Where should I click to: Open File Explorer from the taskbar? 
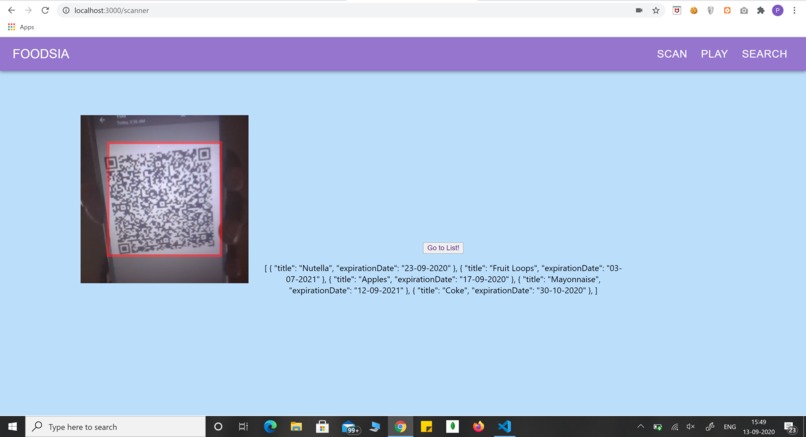[x=296, y=427]
